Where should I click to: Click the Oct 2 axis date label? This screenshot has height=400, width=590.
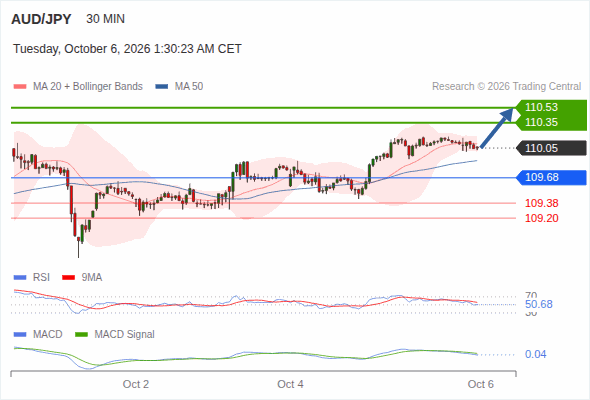[136, 384]
